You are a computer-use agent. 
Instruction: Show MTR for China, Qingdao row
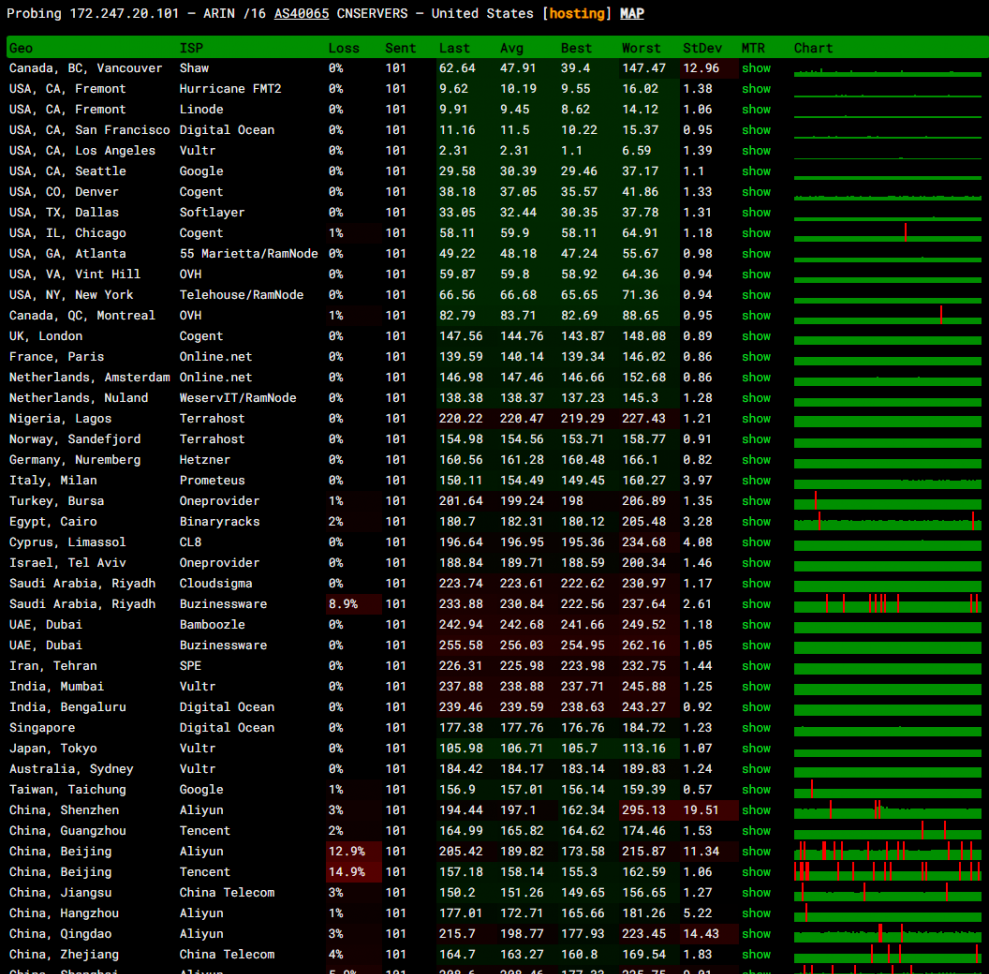tap(756, 934)
